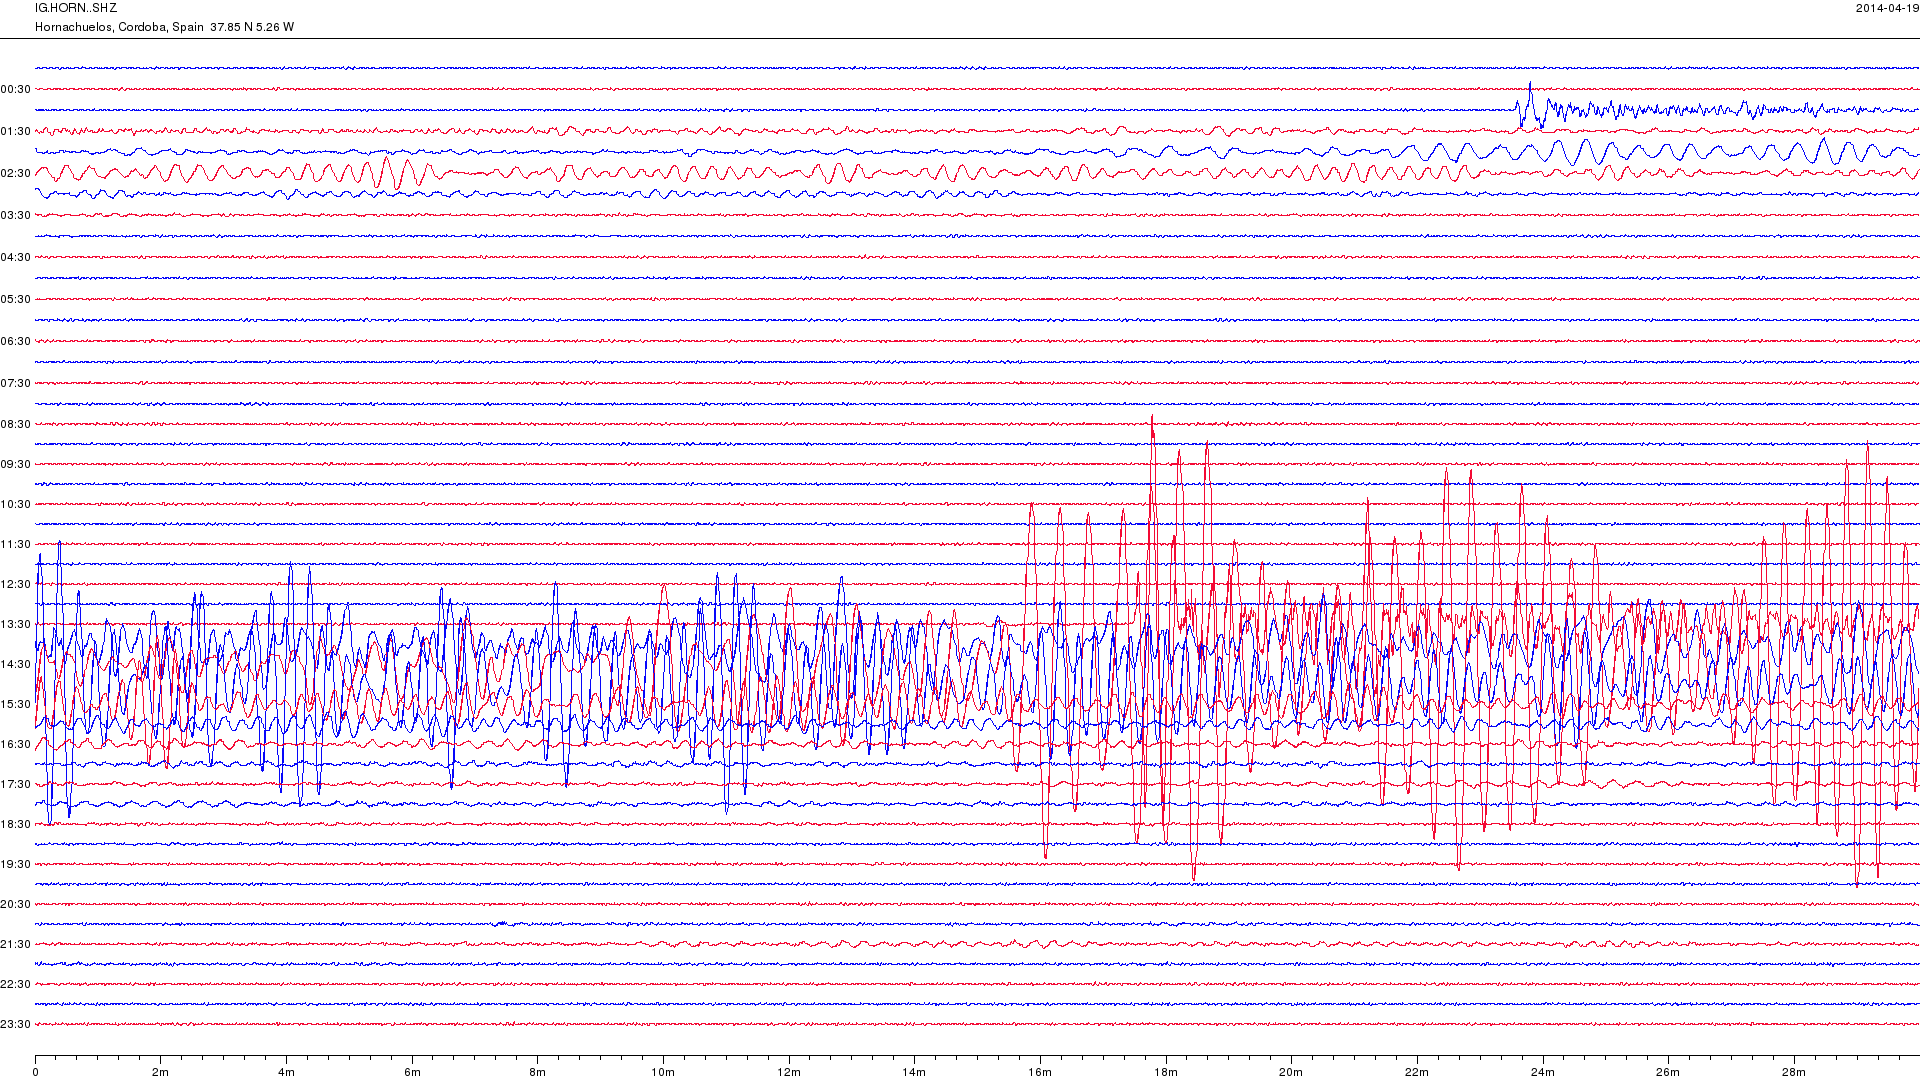The width and height of the screenshot is (1920, 1080).
Task: Click the 18m axis label
Action: tap(1166, 1072)
